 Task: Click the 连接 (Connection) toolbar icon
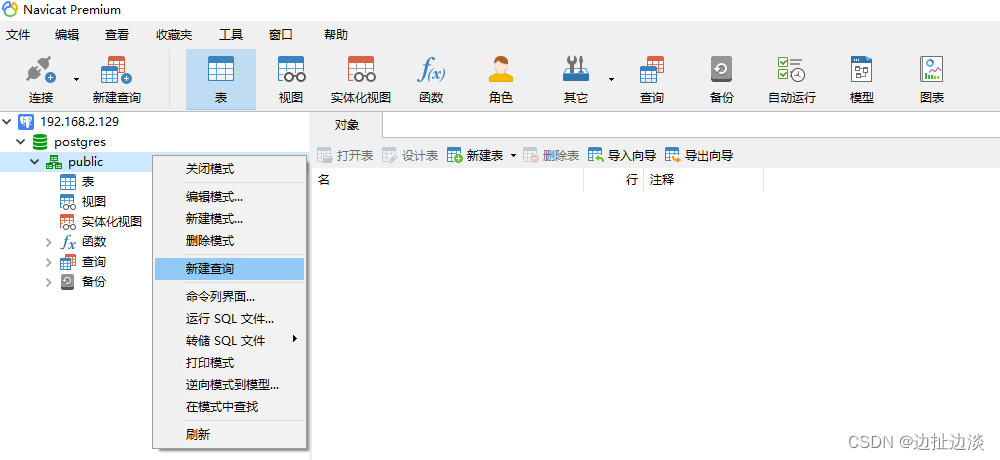[40, 78]
